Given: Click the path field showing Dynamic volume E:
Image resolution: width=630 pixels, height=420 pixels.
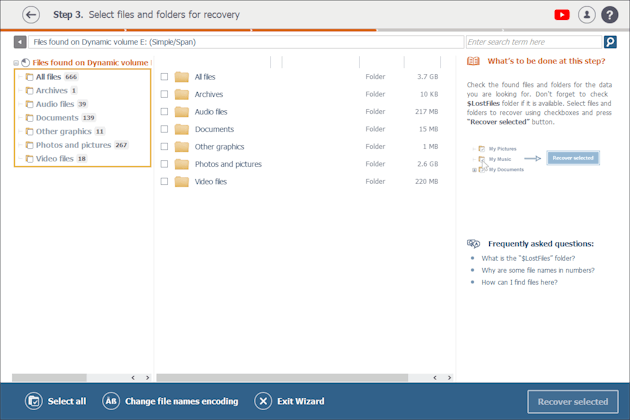Looking at the screenshot, I should coord(246,42).
